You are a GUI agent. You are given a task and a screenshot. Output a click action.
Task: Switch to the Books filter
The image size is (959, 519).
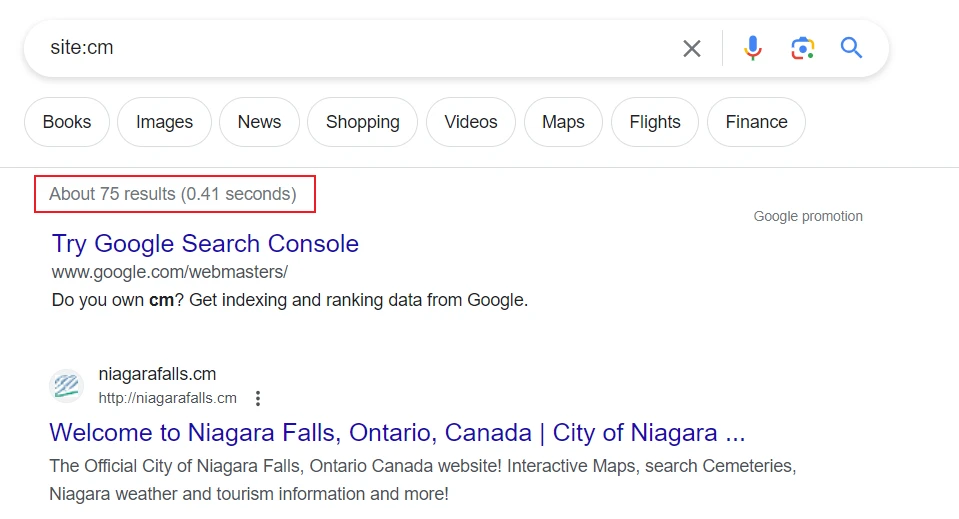pos(67,122)
